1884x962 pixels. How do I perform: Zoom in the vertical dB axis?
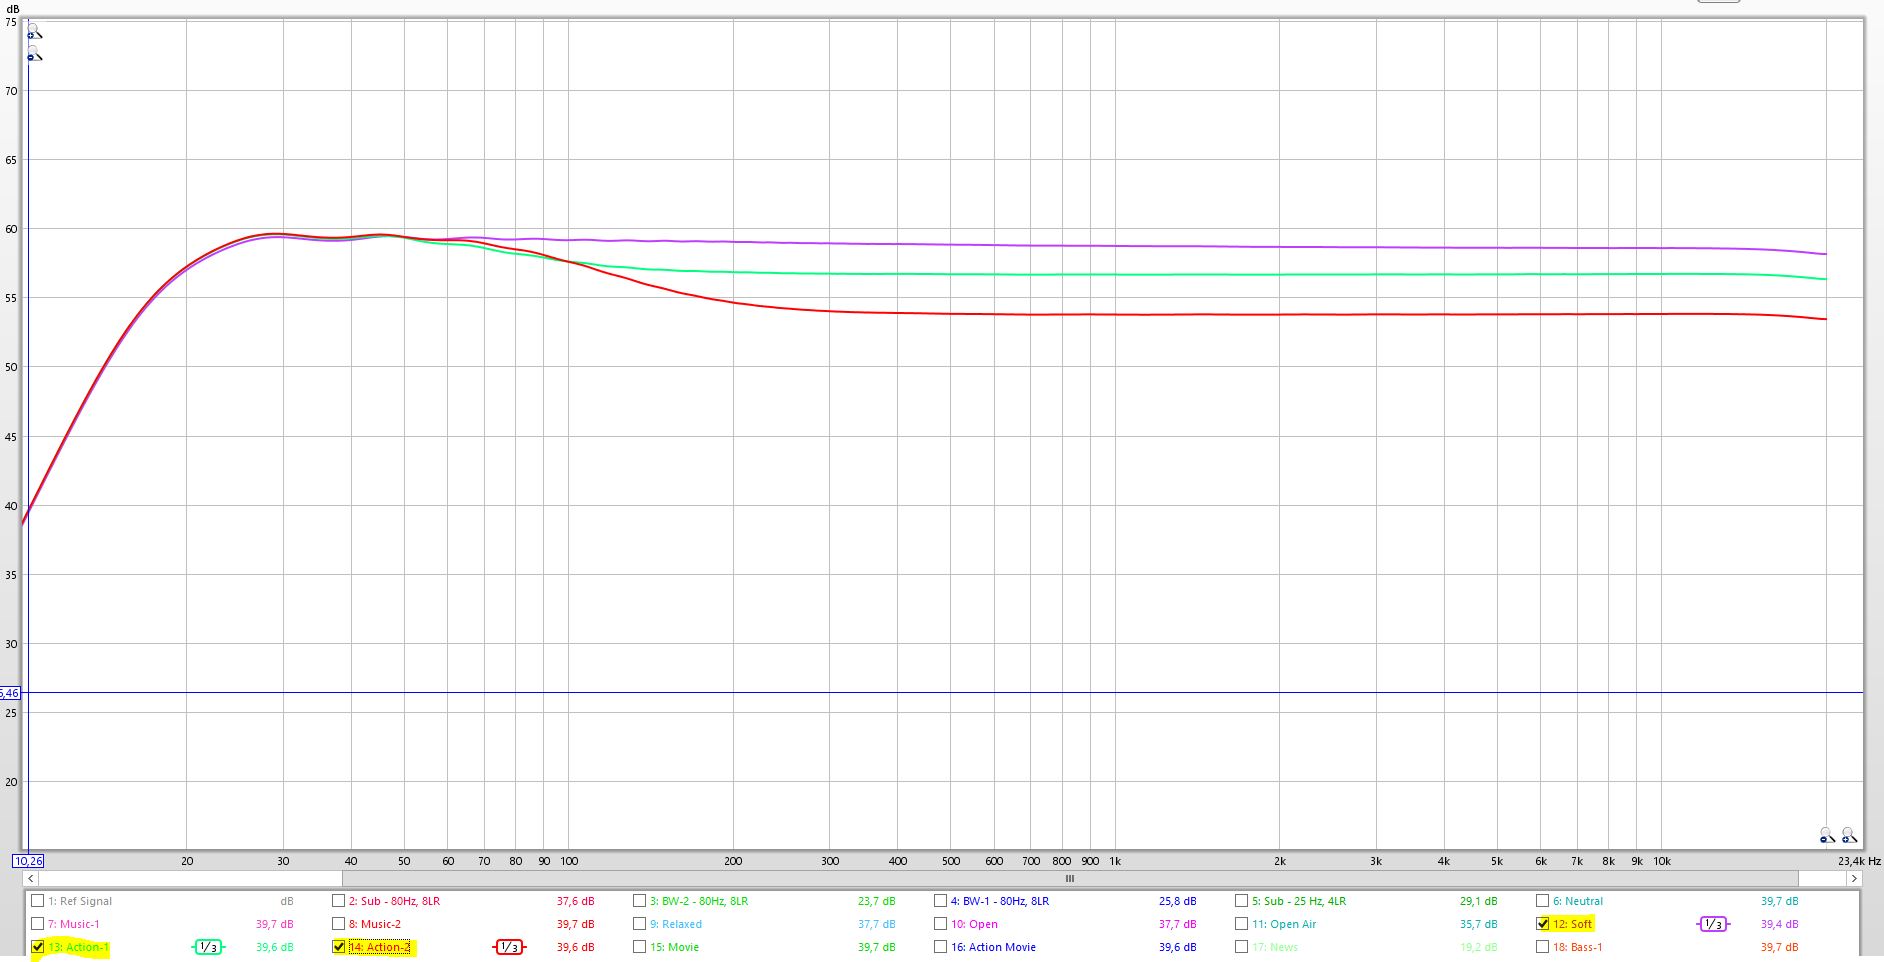(35, 32)
